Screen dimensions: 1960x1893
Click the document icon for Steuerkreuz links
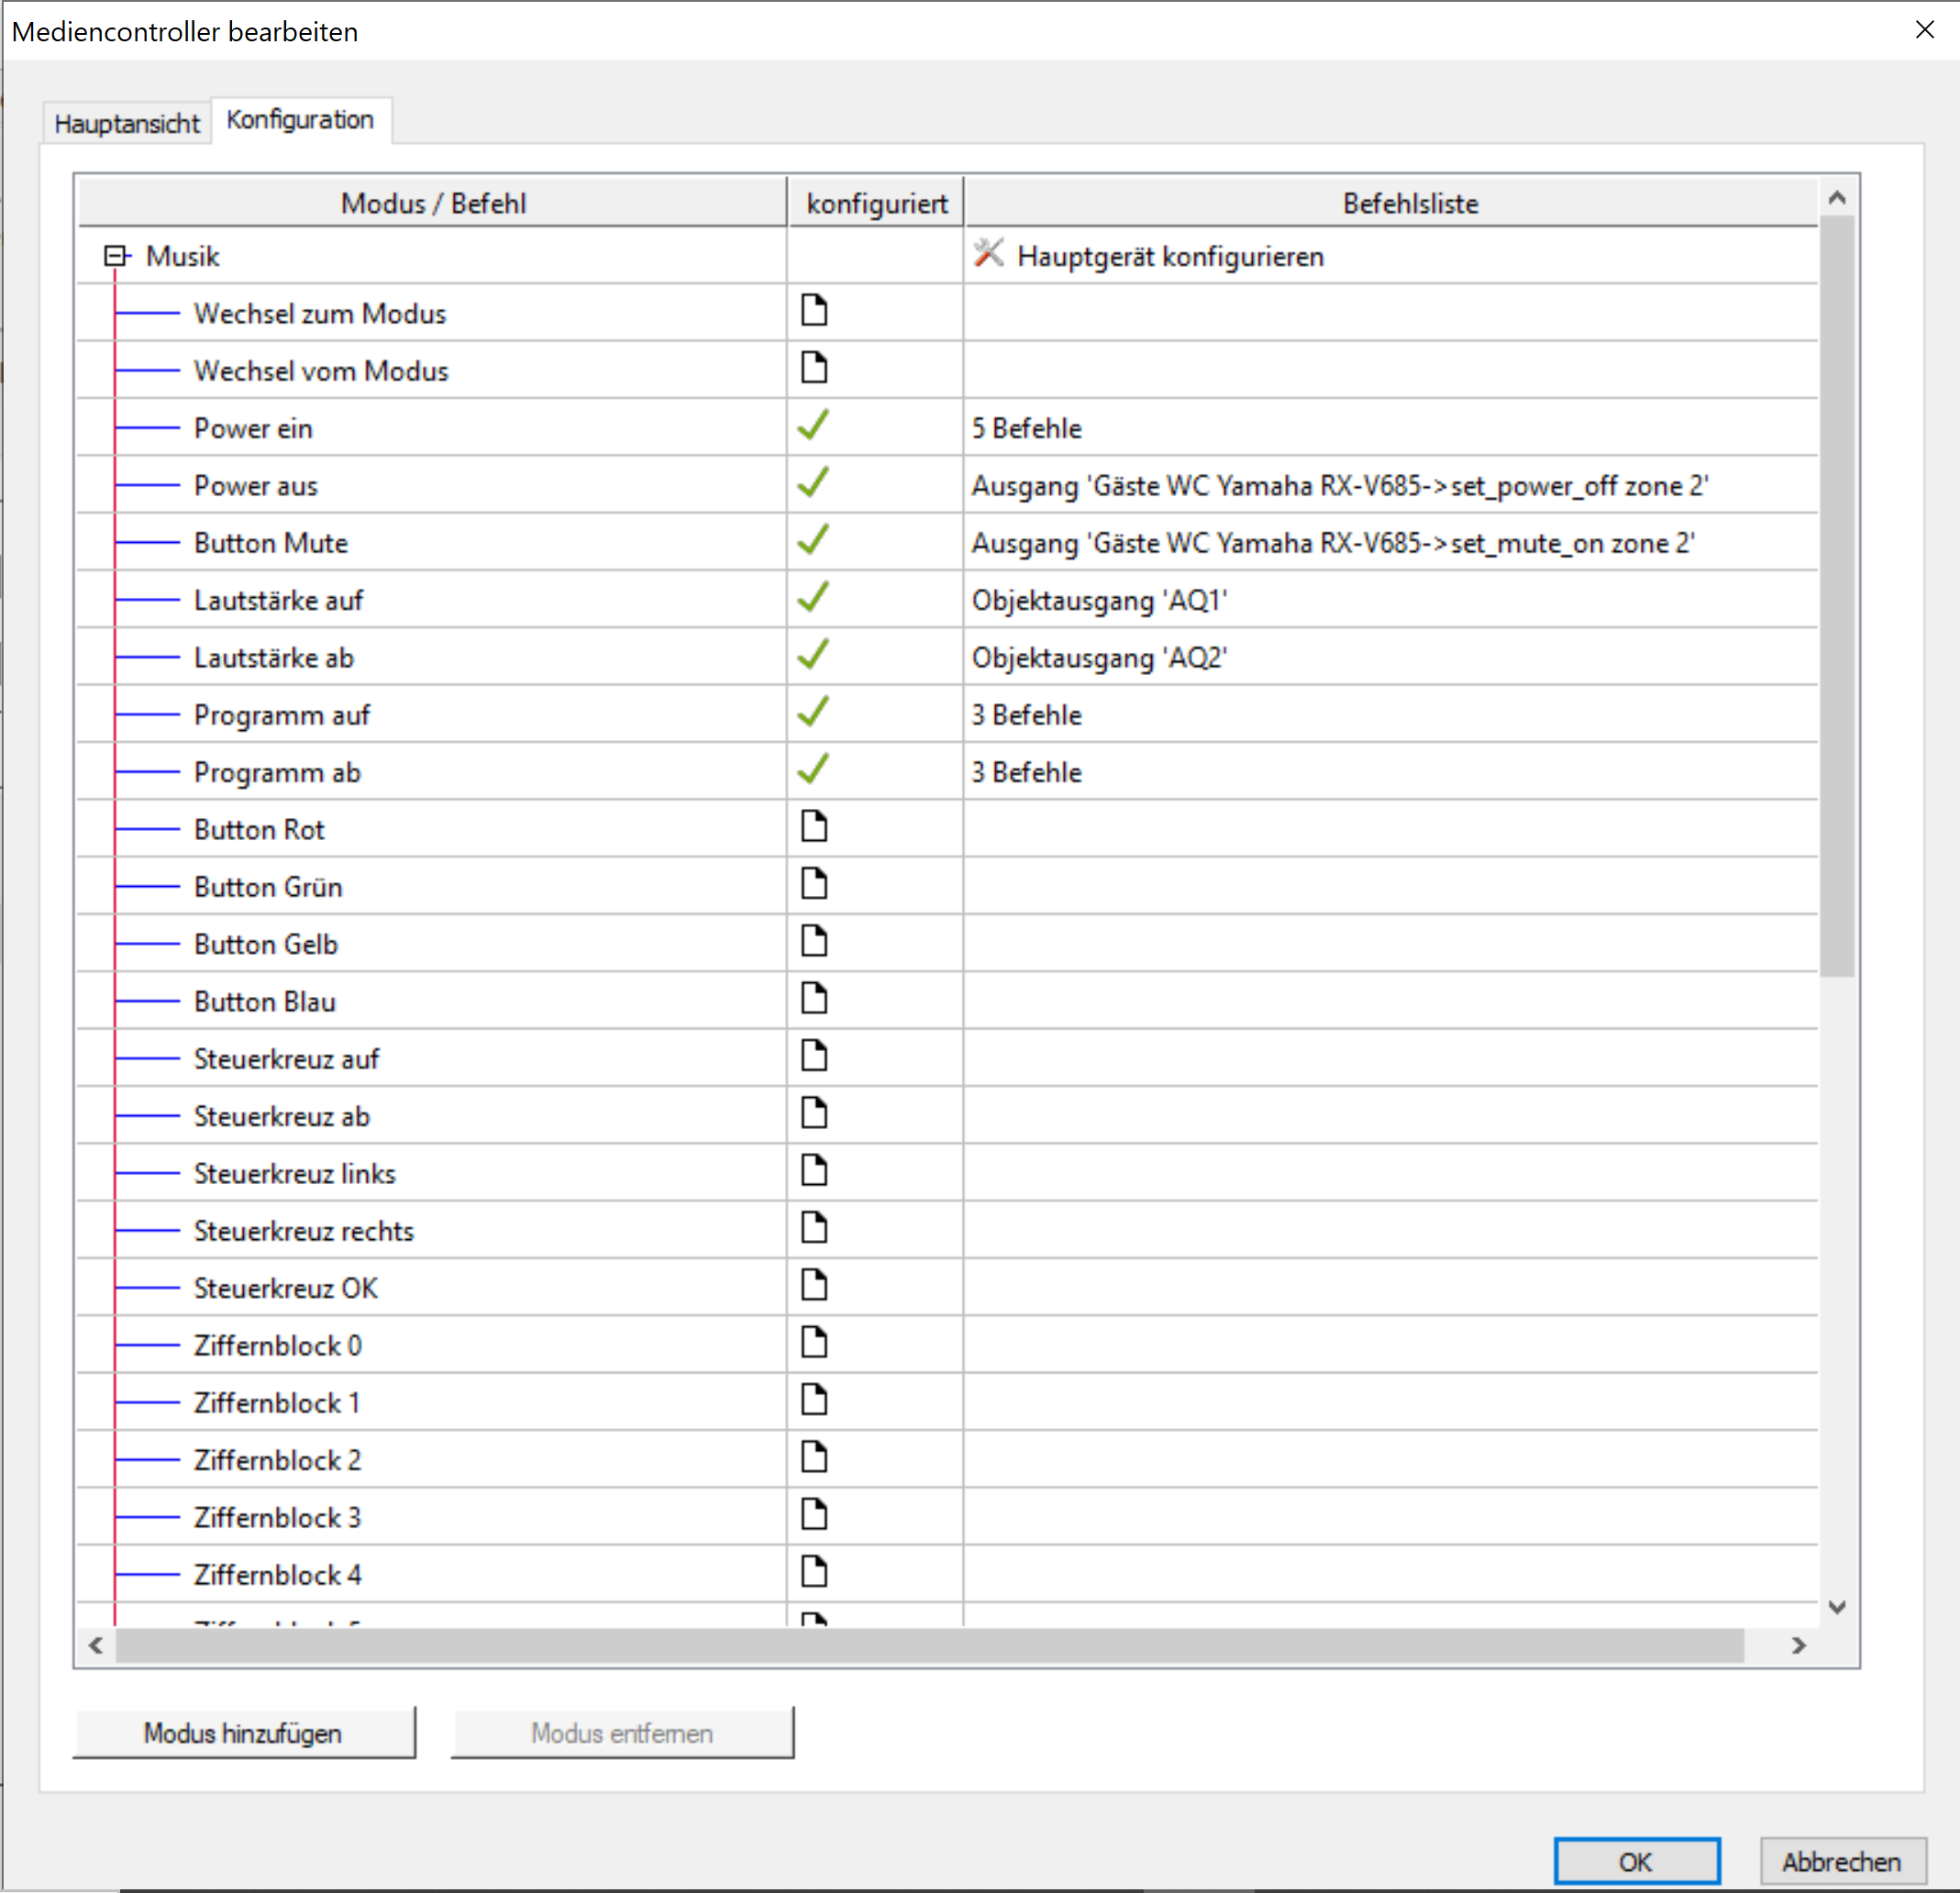(814, 1171)
